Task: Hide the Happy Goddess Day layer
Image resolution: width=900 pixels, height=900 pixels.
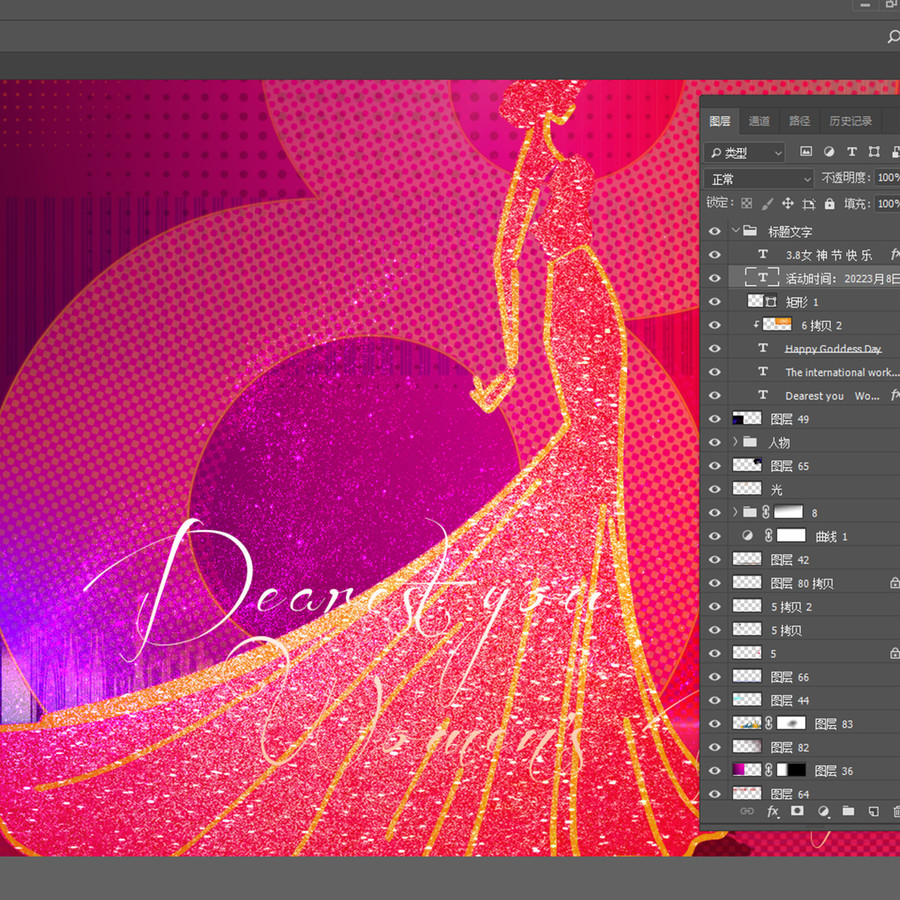Action: pyautogui.click(x=715, y=348)
